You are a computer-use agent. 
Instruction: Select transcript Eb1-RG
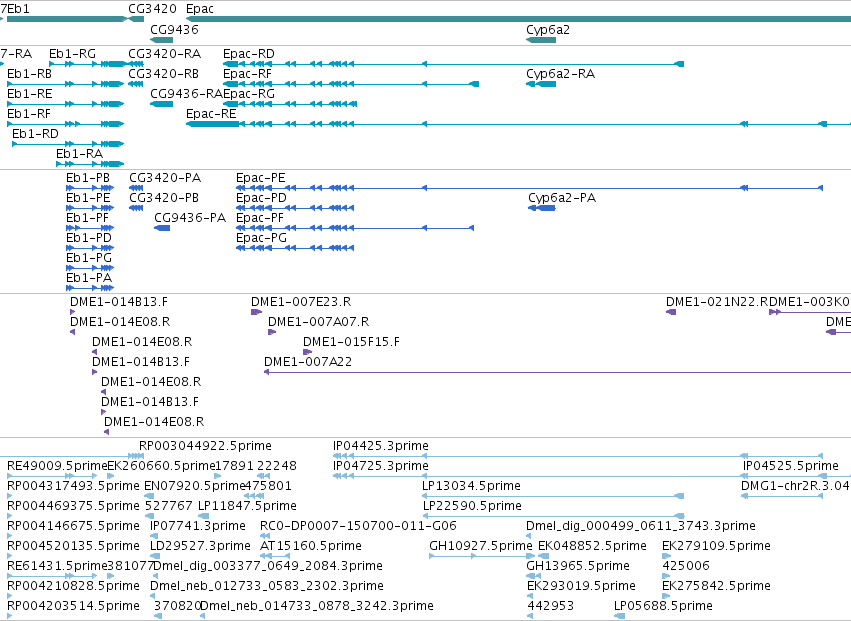point(72,54)
